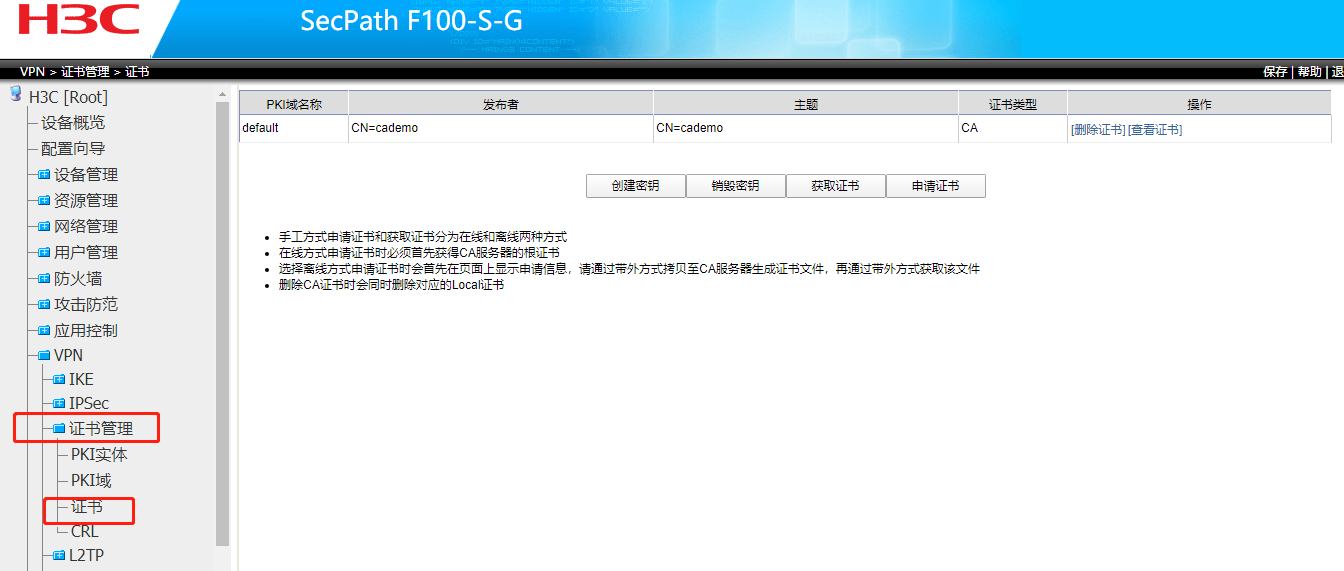Expand the IKE folder icon
The width and height of the screenshot is (1344, 571).
58,379
